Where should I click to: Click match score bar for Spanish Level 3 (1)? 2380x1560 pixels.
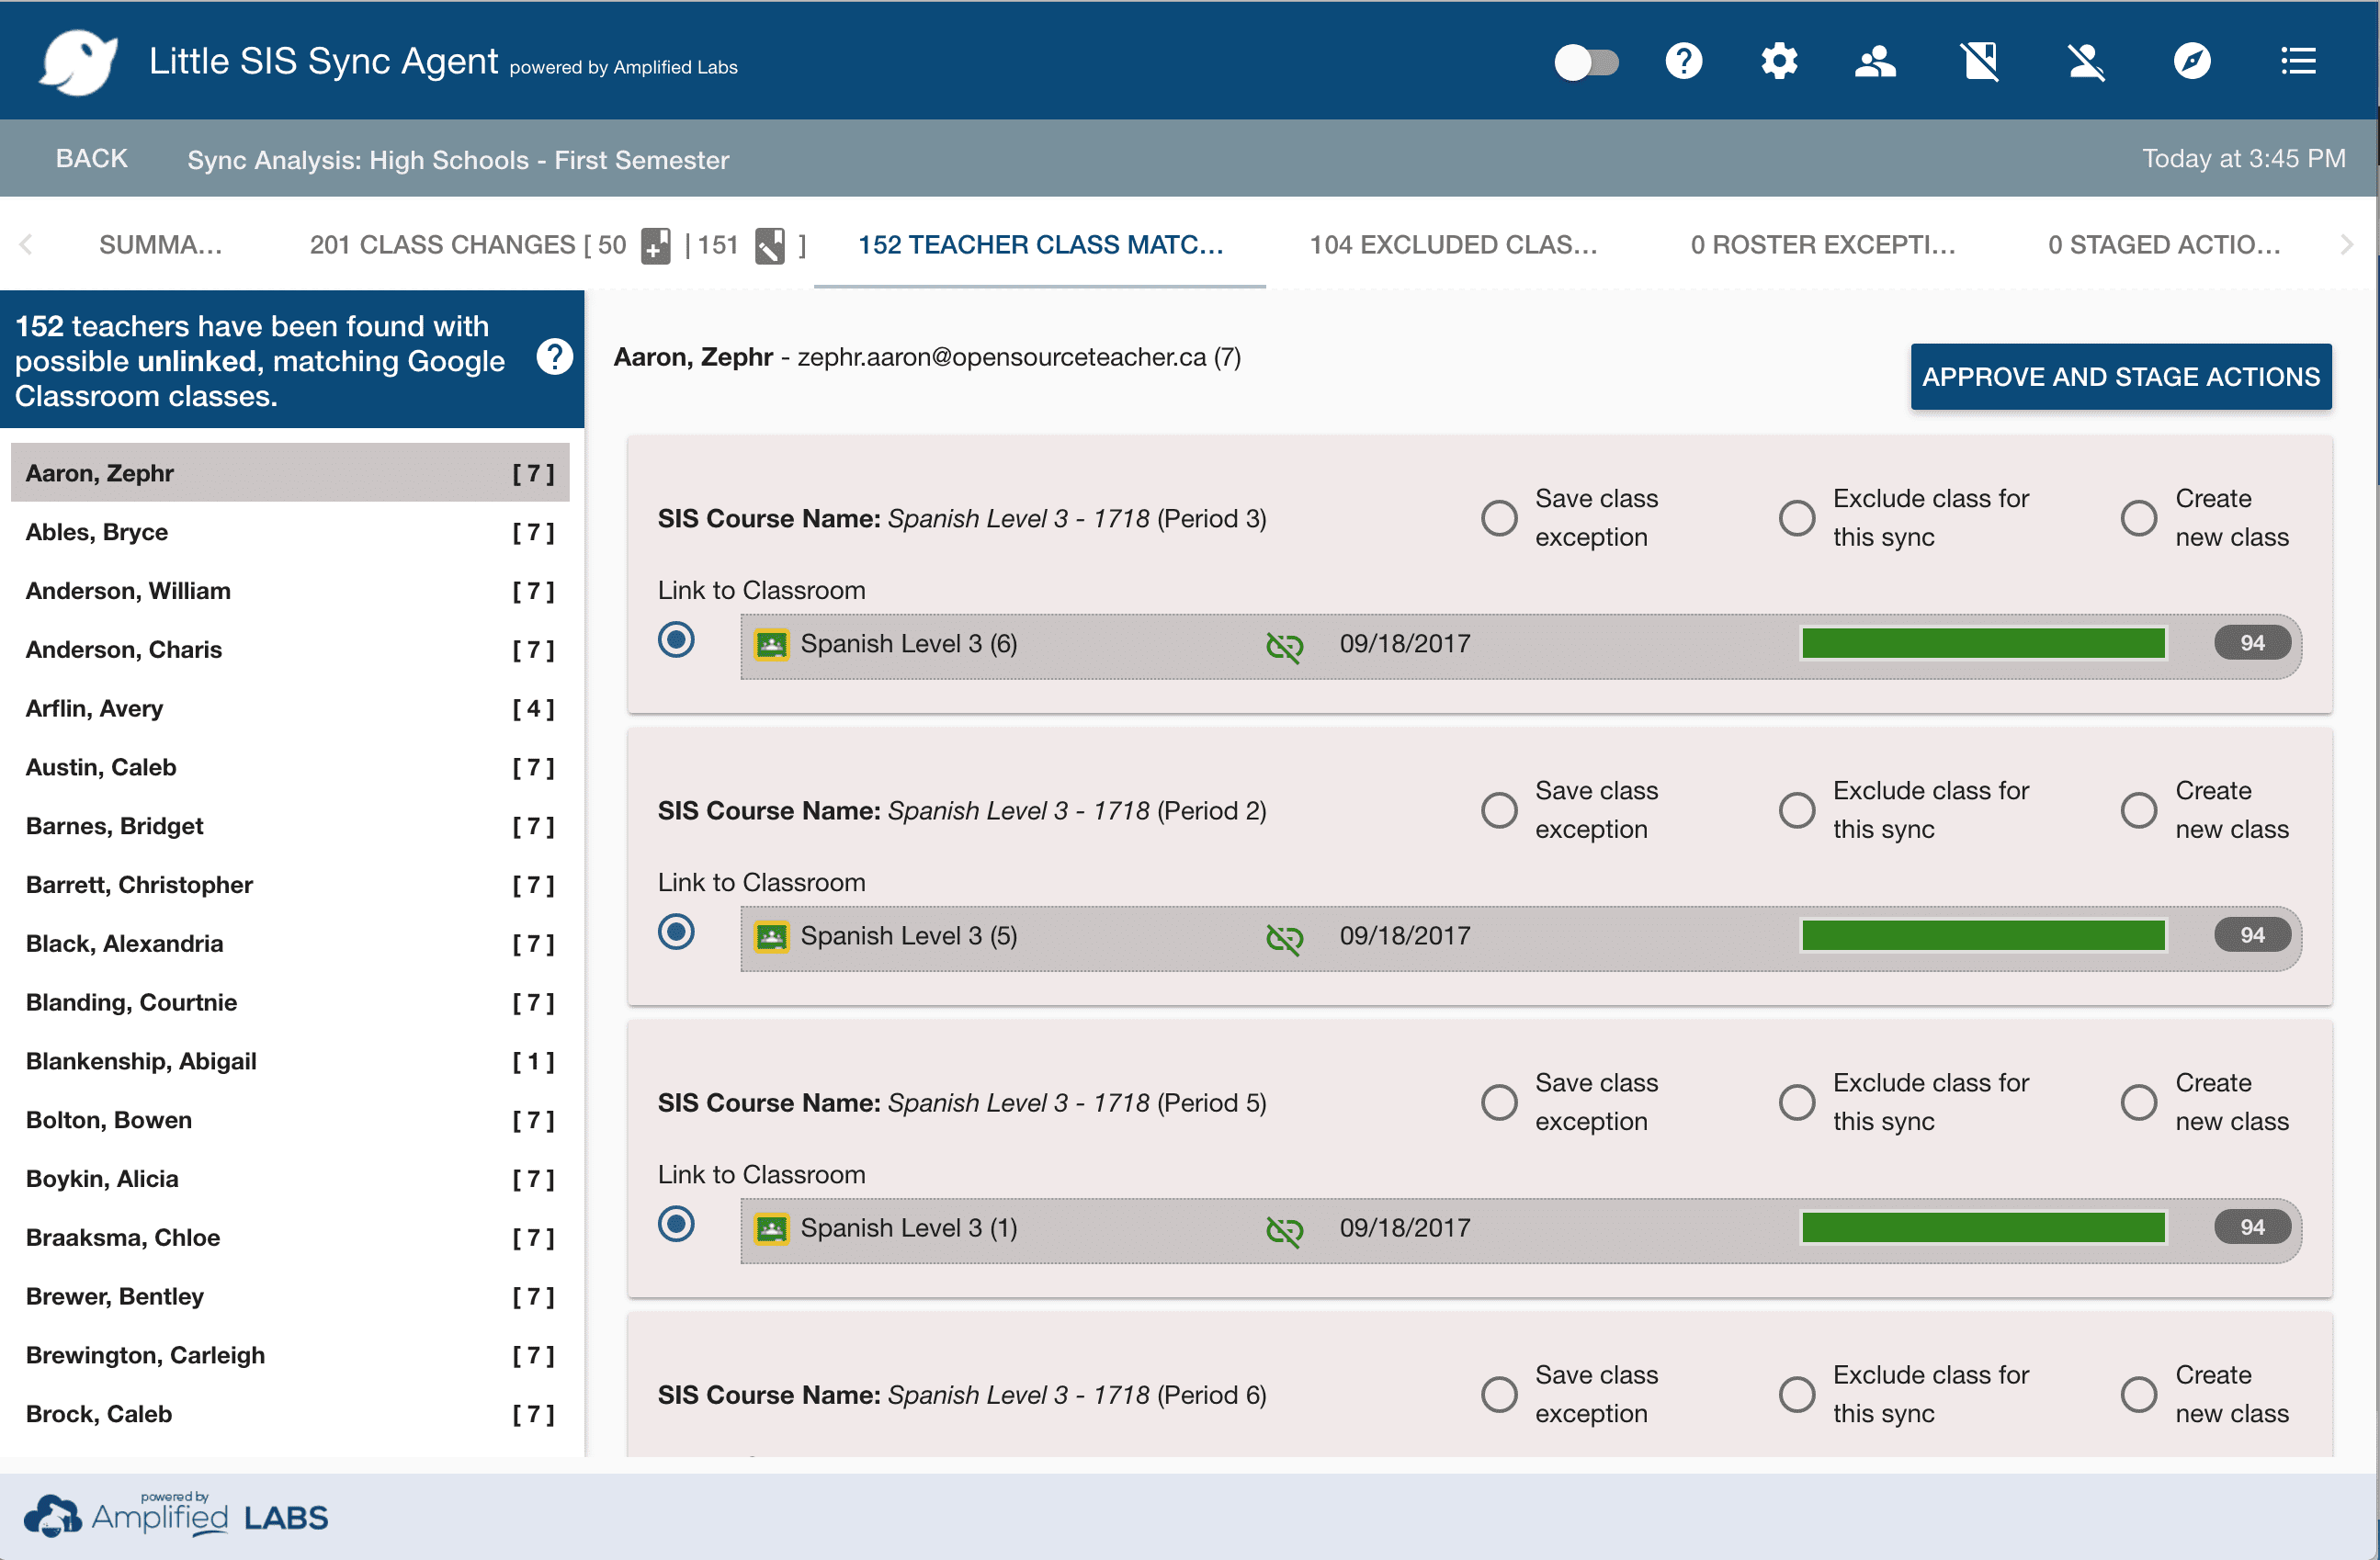tap(1982, 1228)
